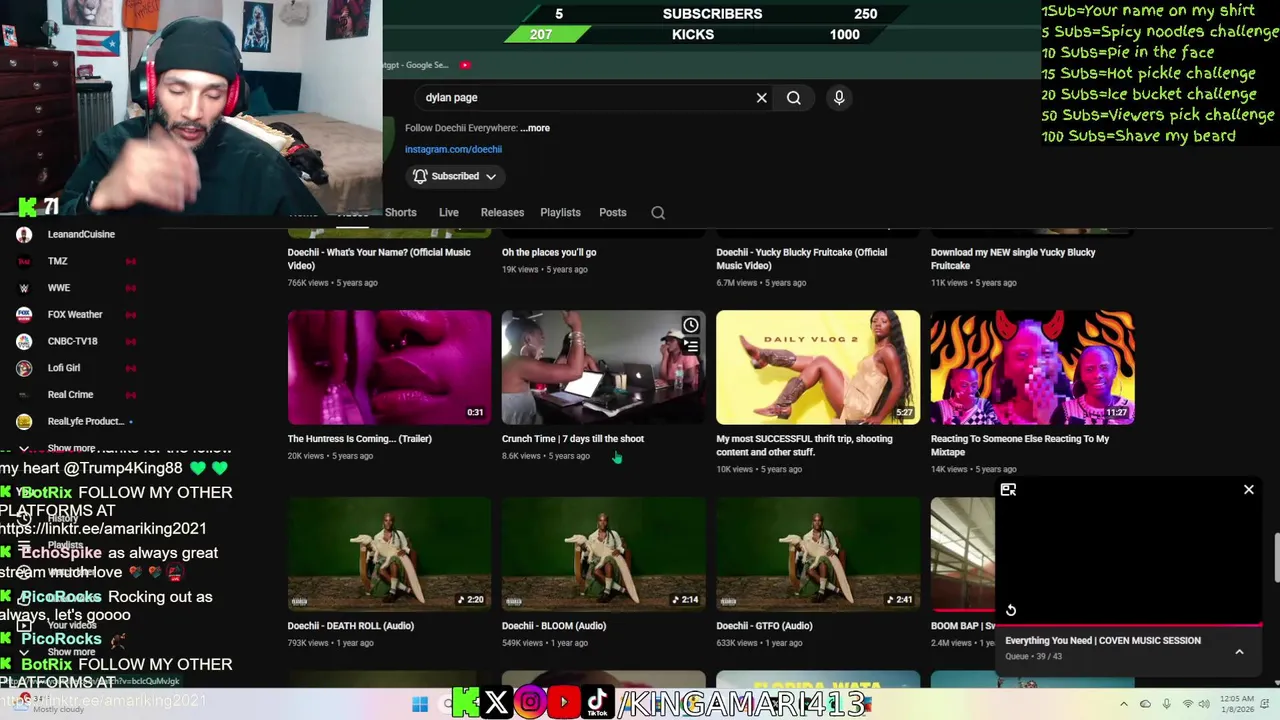Close the miniplayer
Viewport: 1280px width, 720px height.
(x=1248, y=490)
